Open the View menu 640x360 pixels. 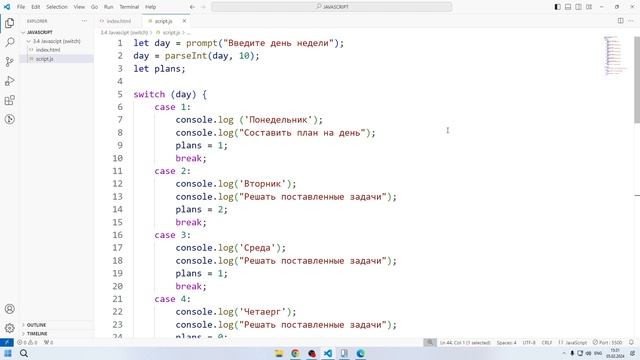pyautogui.click(x=79, y=7)
